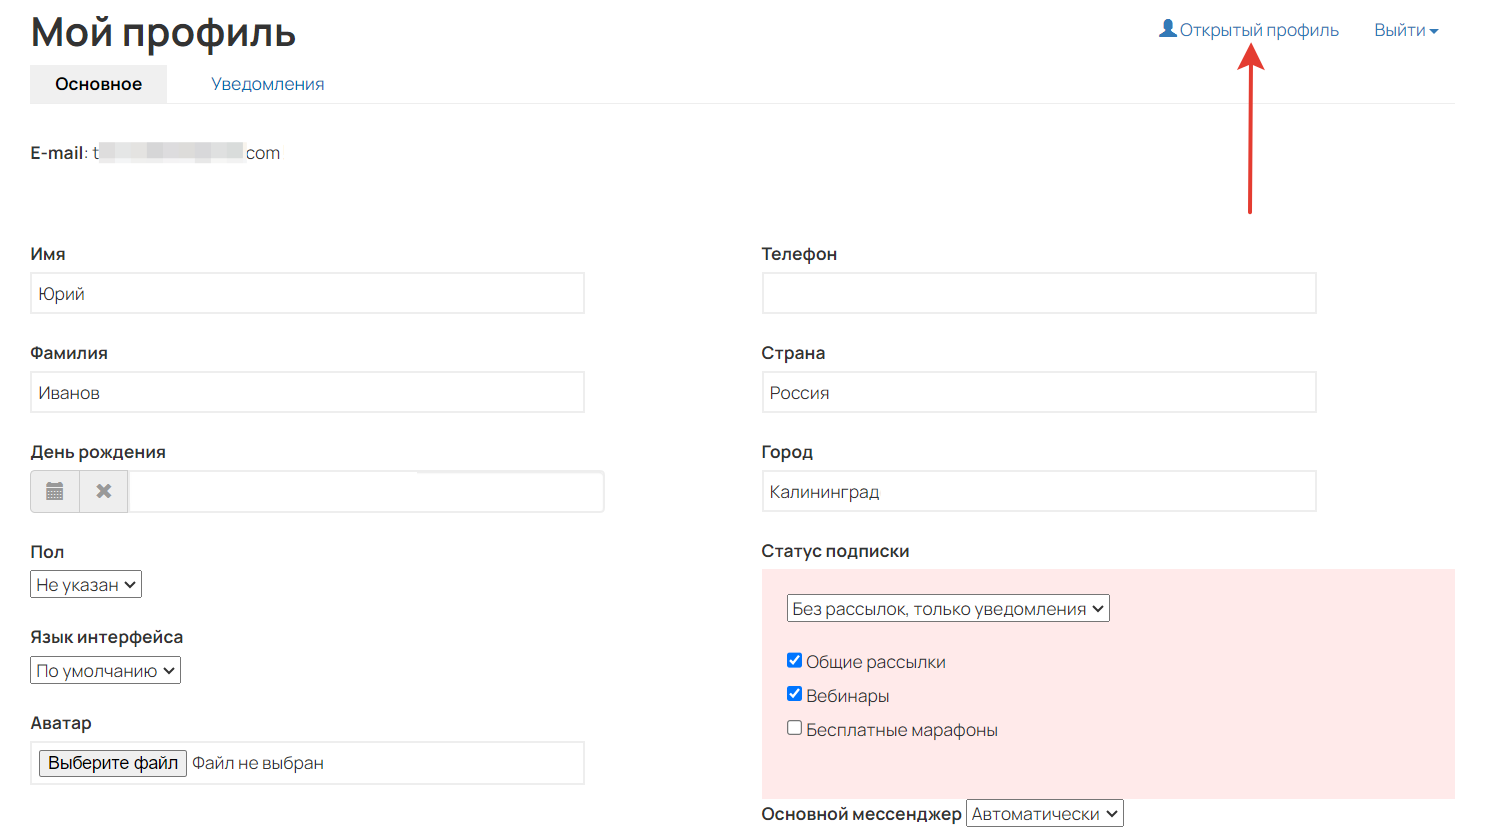Image resolution: width=1485 pixels, height=834 pixels.
Task: Click the user icon beside Открытый профиль
Action: [x=1167, y=29]
